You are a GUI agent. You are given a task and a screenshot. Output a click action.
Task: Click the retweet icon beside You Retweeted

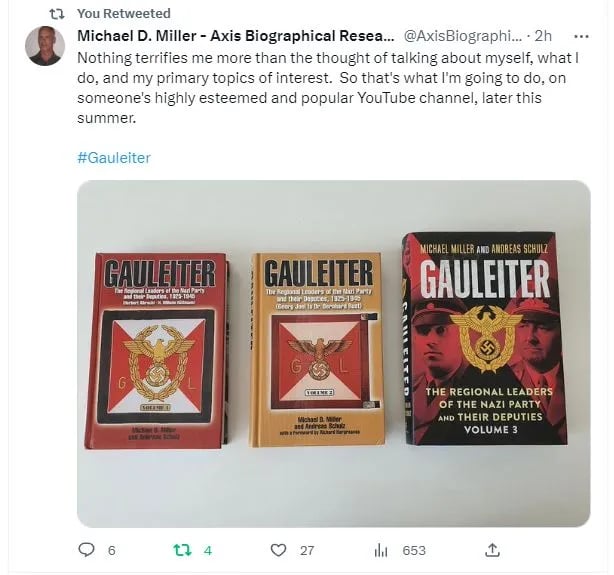[x=57, y=14]
